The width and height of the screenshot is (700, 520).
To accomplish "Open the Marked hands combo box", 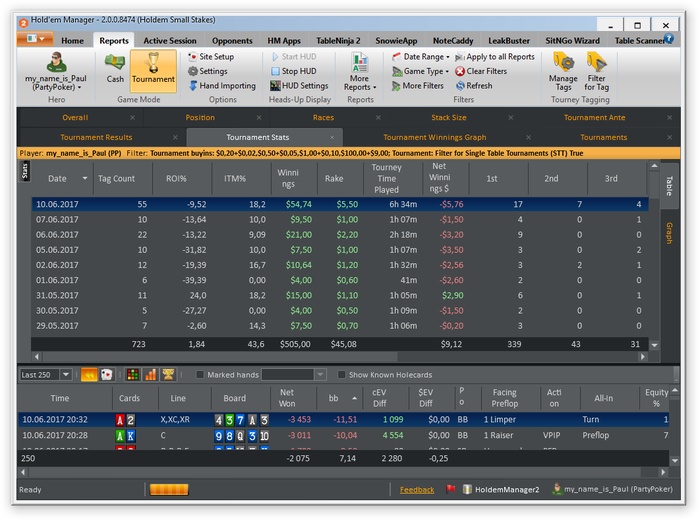I will pyautogui.click(x=294, y=375).
